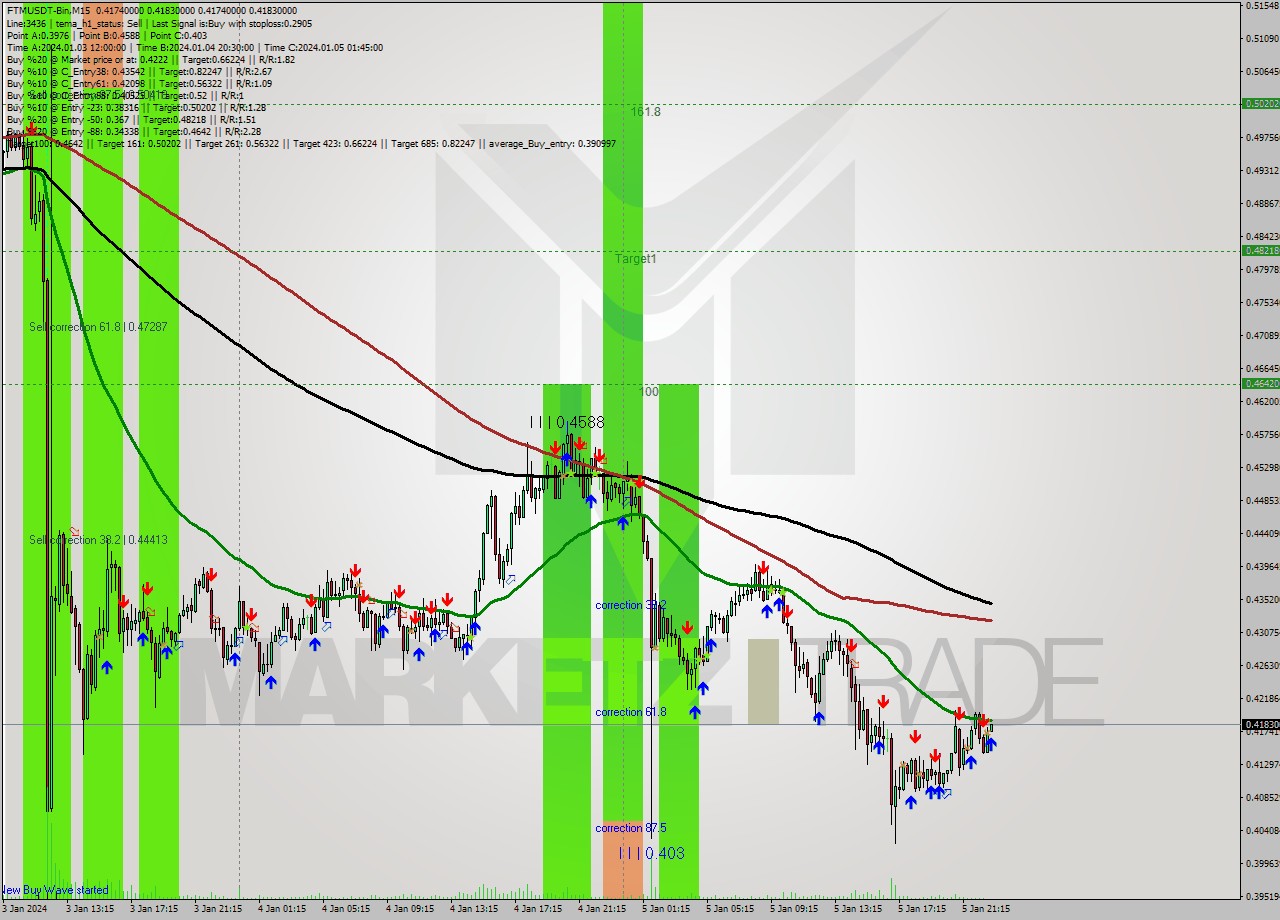Click the '5 Jan 09:15' time axis label
The width and height of the screenshot is (1280, 920).
pyautogui.click(x=793, y=910)
